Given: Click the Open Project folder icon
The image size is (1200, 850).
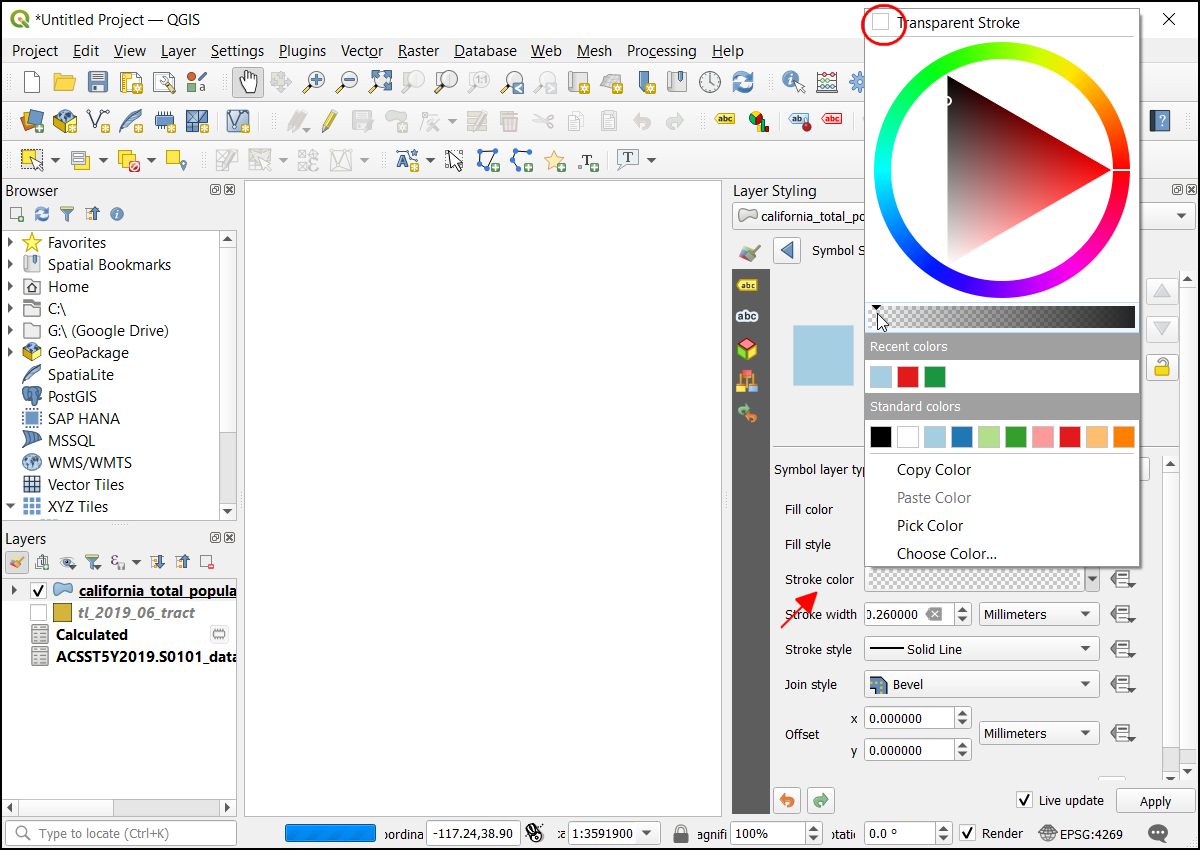Looking at the screenshot, I should [65, 82].
